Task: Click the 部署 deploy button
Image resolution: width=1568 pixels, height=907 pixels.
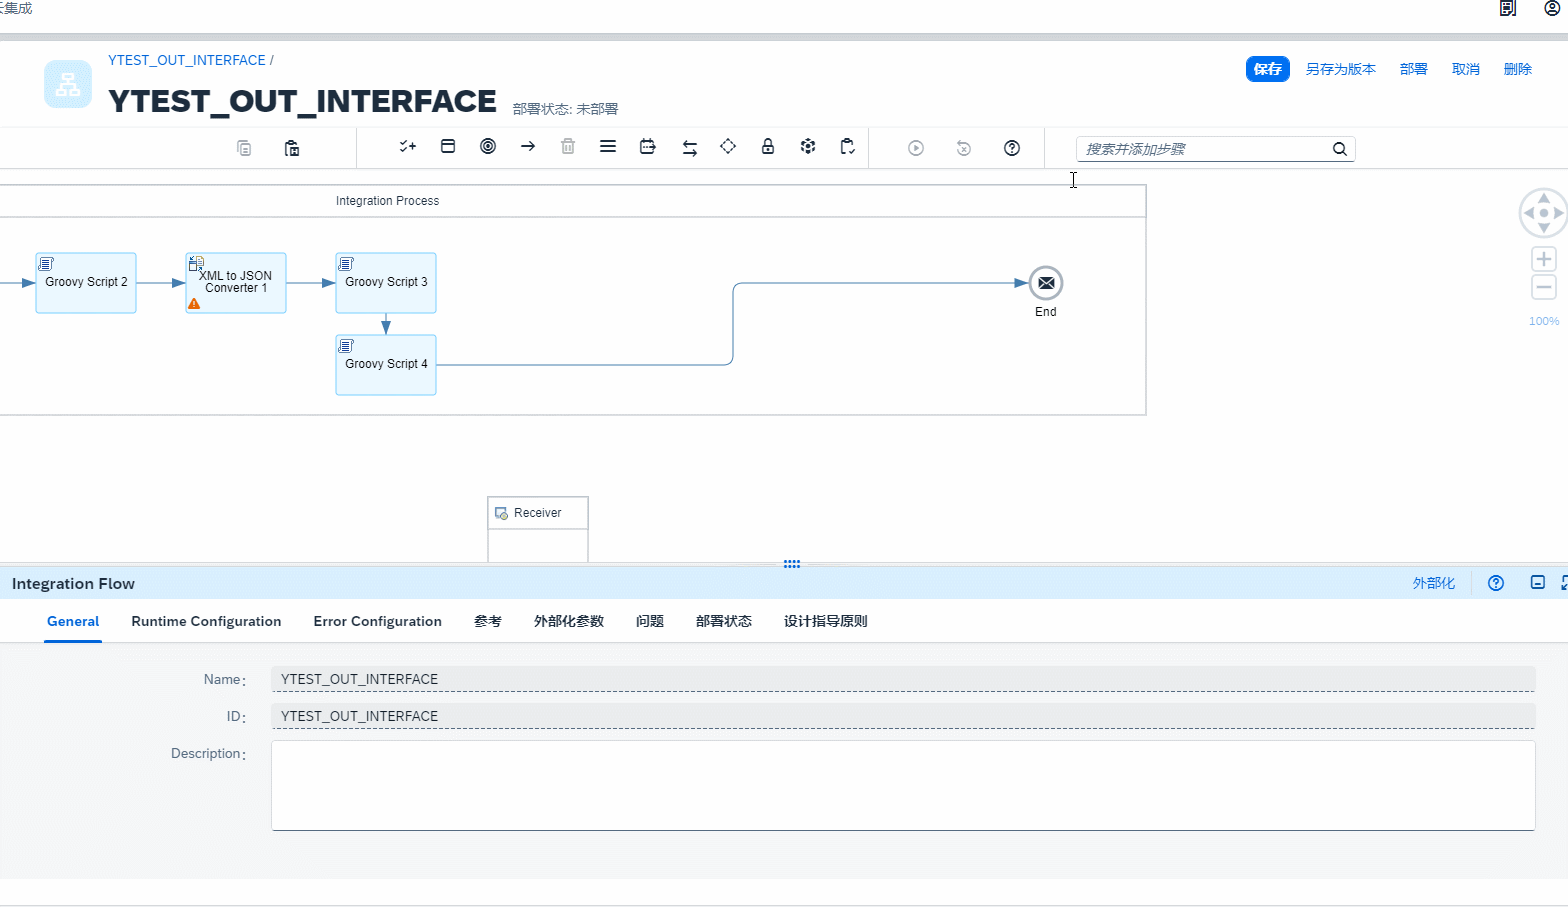Action: point(1413,69)
